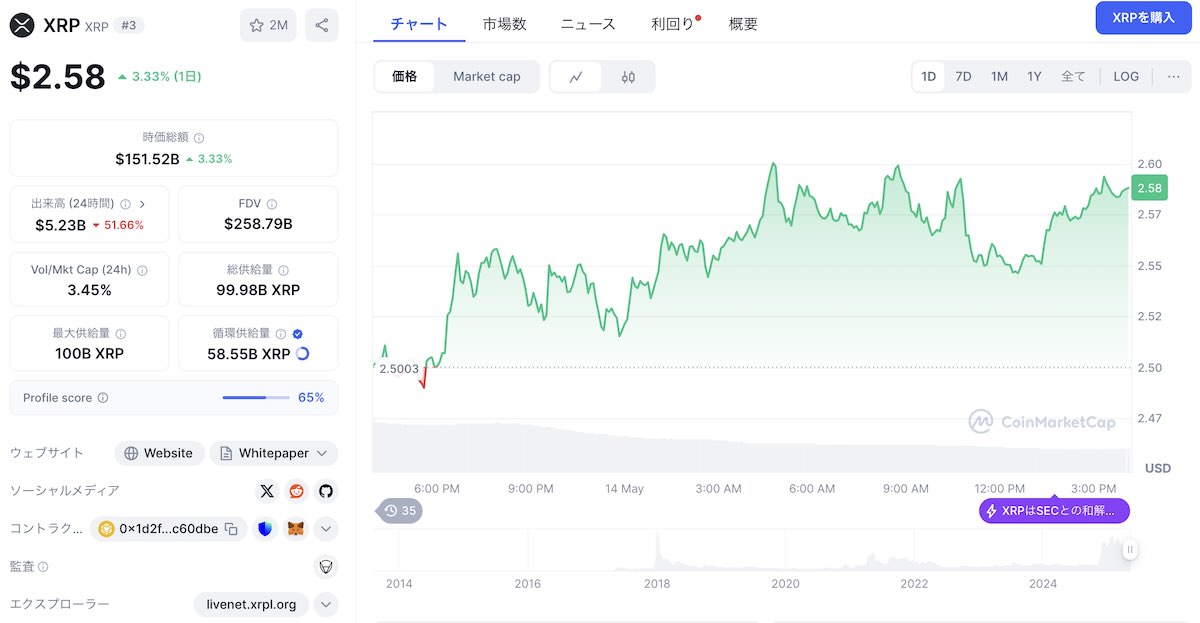
Task: Open the 市場数 tab
Action: coord(504,24)
